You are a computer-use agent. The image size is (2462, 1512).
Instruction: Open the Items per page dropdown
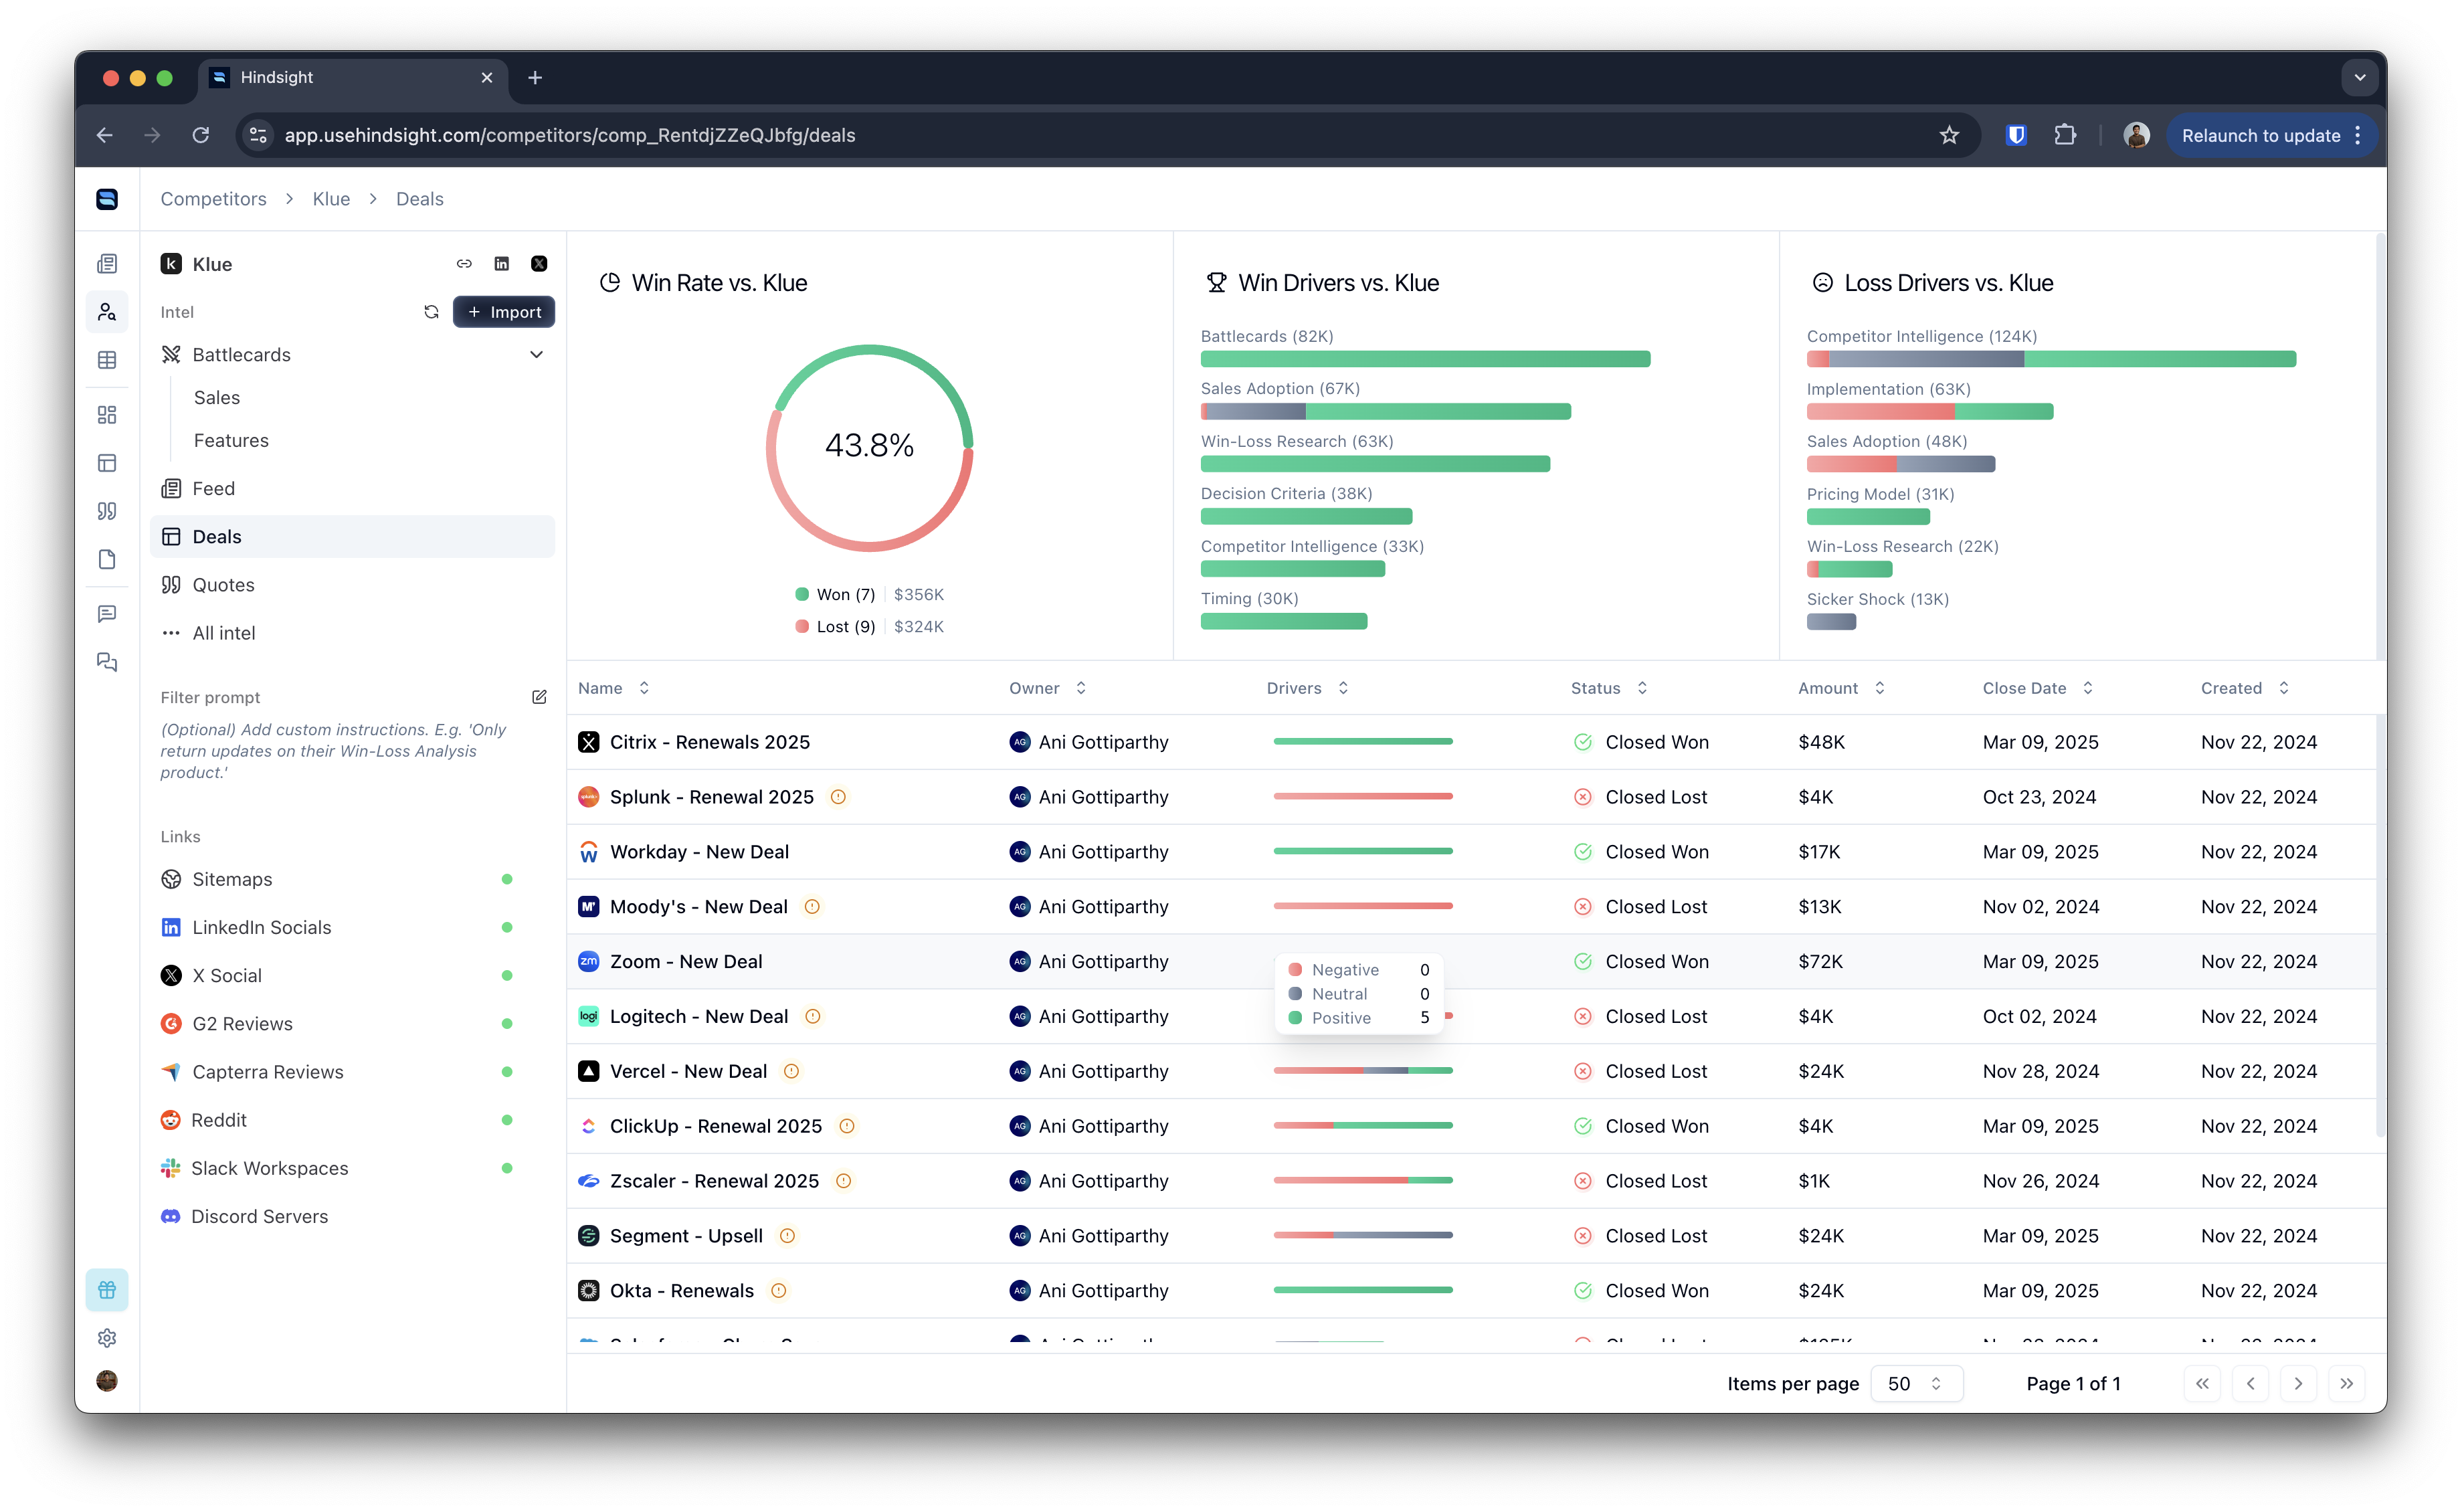coord(1916,1384)
